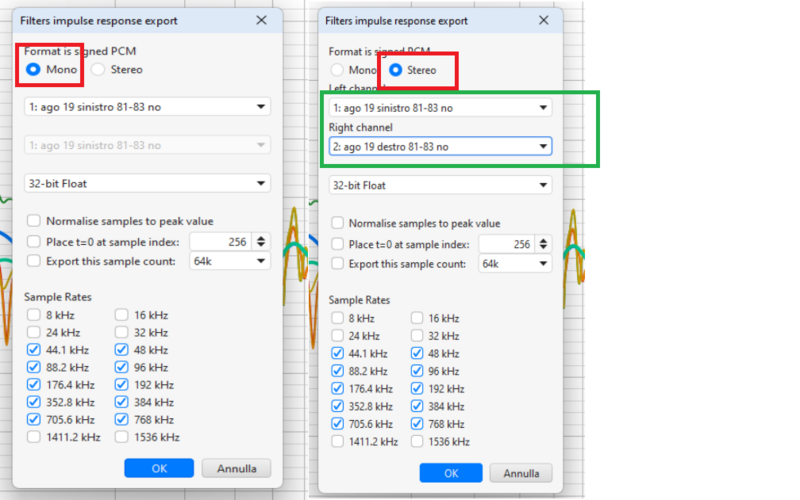
Task: Open the 32-bit Float dropdown in left dialog
Action: [147, 183]
